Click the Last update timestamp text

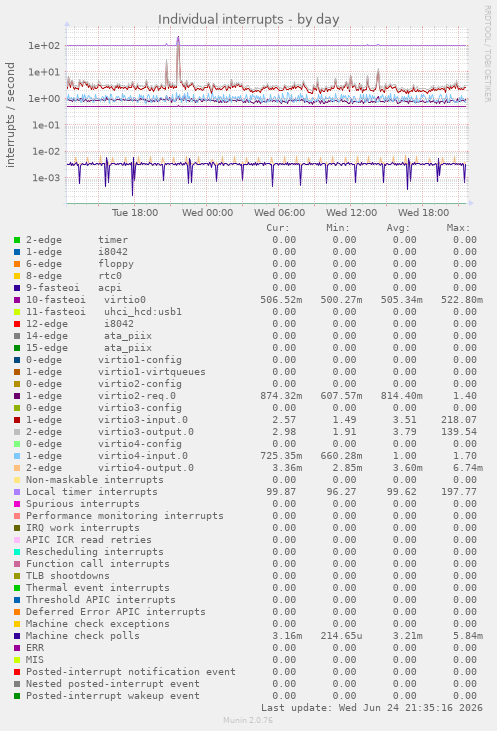point(372,708)
